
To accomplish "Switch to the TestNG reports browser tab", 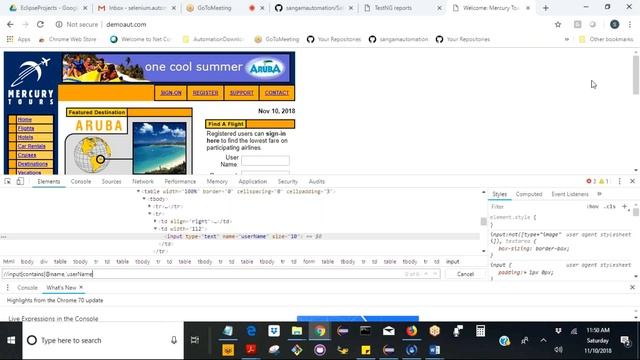I will tap(393, 8).
